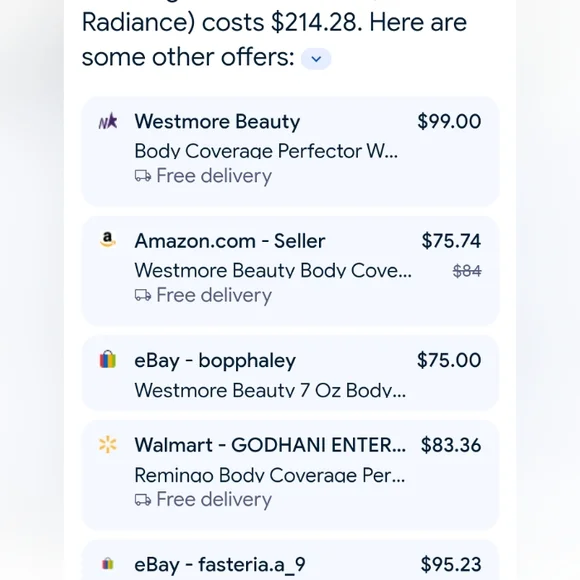The width and height of the screenshot is (580, 580).
Task: Click the Westmore Beauty store logo icon
Action: tap(108, 121)
